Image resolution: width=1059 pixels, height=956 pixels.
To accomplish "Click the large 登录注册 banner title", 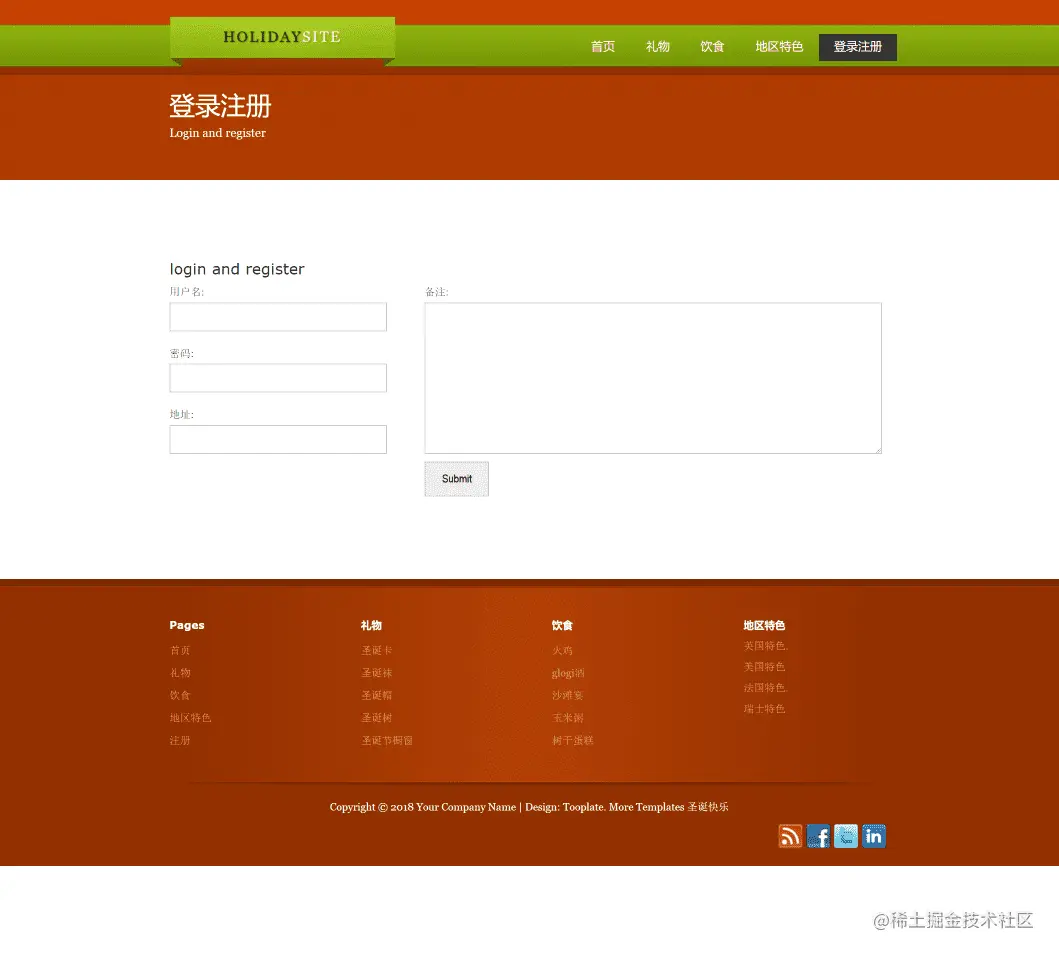I will 220,106.
